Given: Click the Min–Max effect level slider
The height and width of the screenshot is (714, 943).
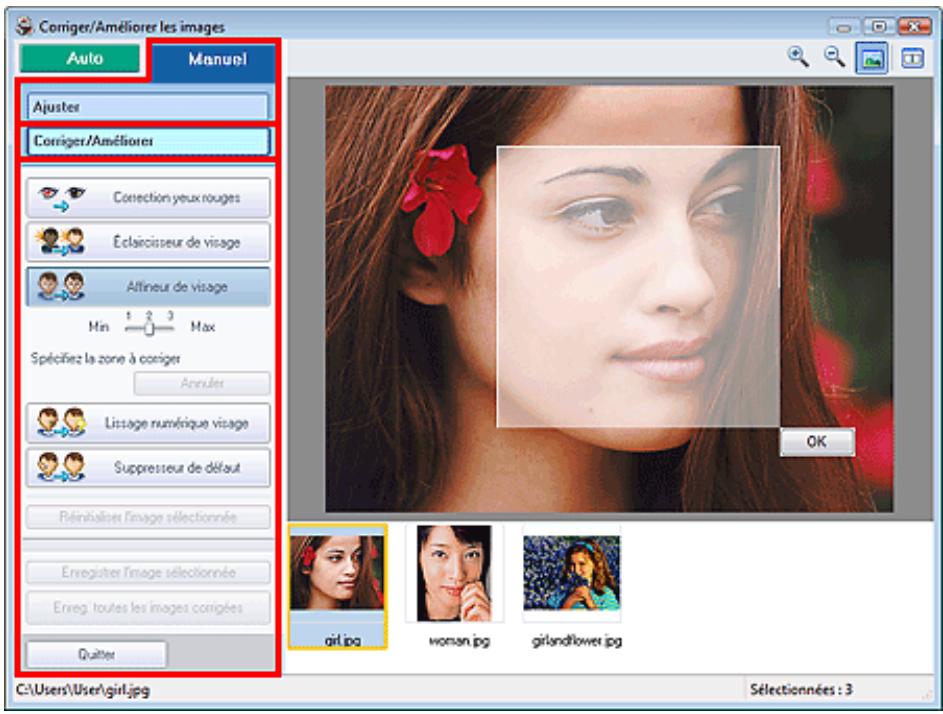Looking at the screenshot, I should tap(149, 328).
